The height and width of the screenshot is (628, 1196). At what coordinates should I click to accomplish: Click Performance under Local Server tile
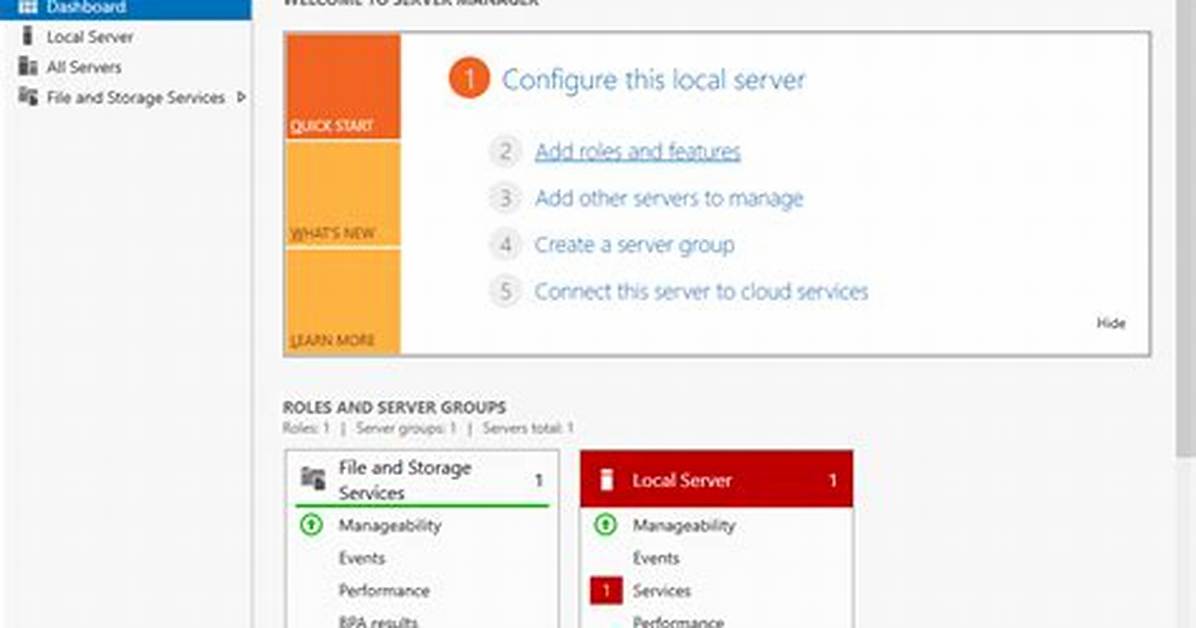point(678,621)
